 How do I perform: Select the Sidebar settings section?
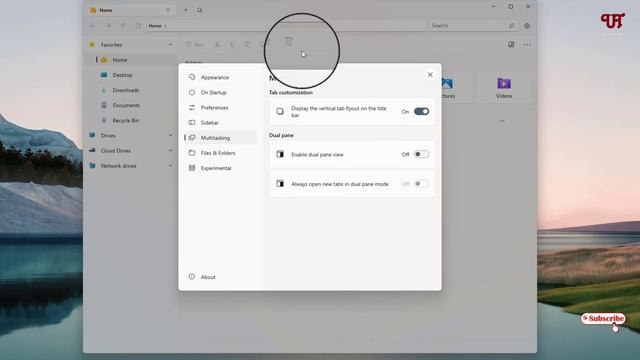tap(220, 123)
